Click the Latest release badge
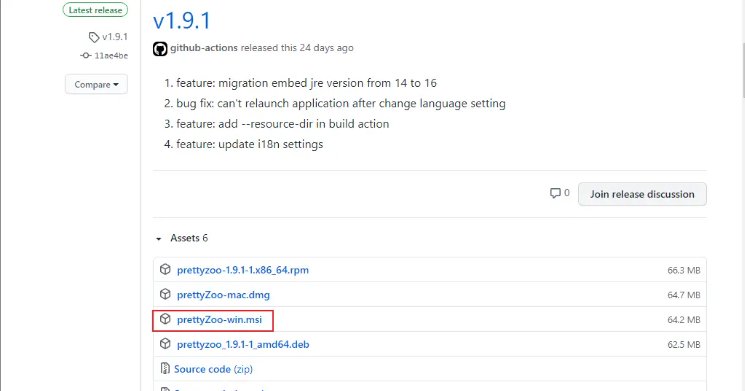Image resolution: width=745 pixels, height=391 pixels. coord(95,10)
